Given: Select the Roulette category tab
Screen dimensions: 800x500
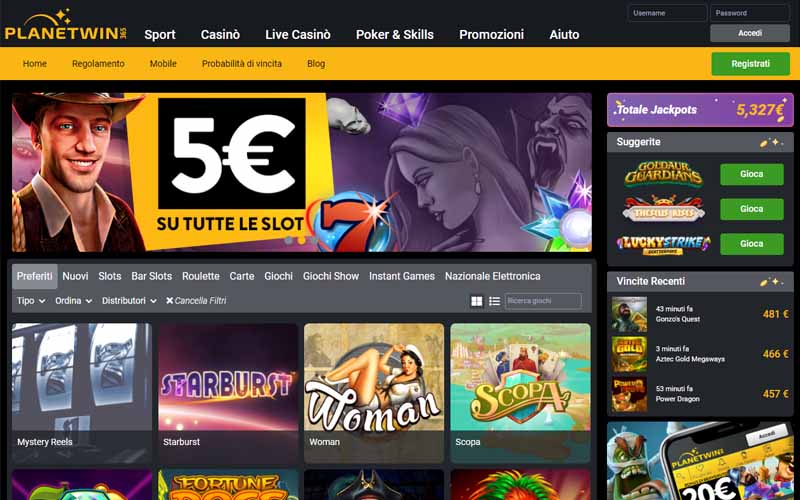Looking at the screenshot, I should click(201, 276).
